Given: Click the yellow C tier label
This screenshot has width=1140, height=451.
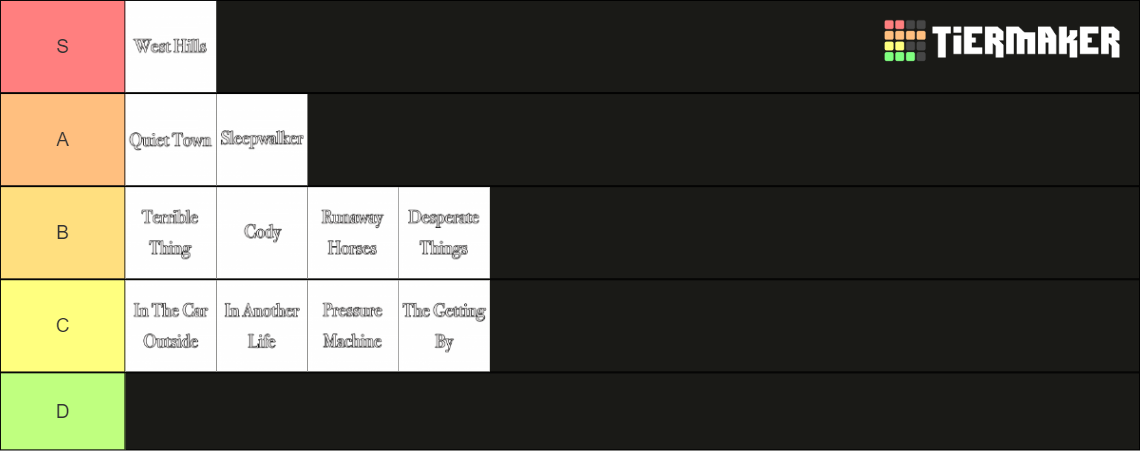Looking at the screenshot, I should coord(63,326).
